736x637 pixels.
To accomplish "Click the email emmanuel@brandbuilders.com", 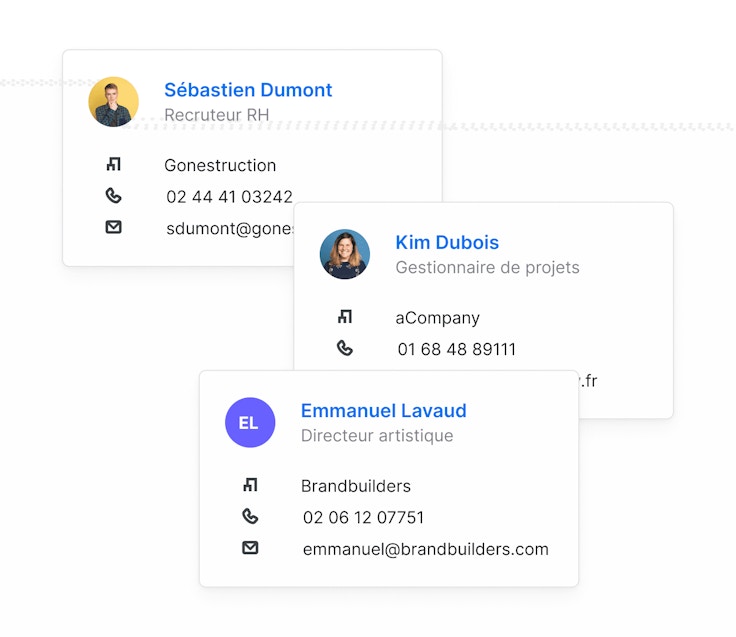I will (425, 549).
